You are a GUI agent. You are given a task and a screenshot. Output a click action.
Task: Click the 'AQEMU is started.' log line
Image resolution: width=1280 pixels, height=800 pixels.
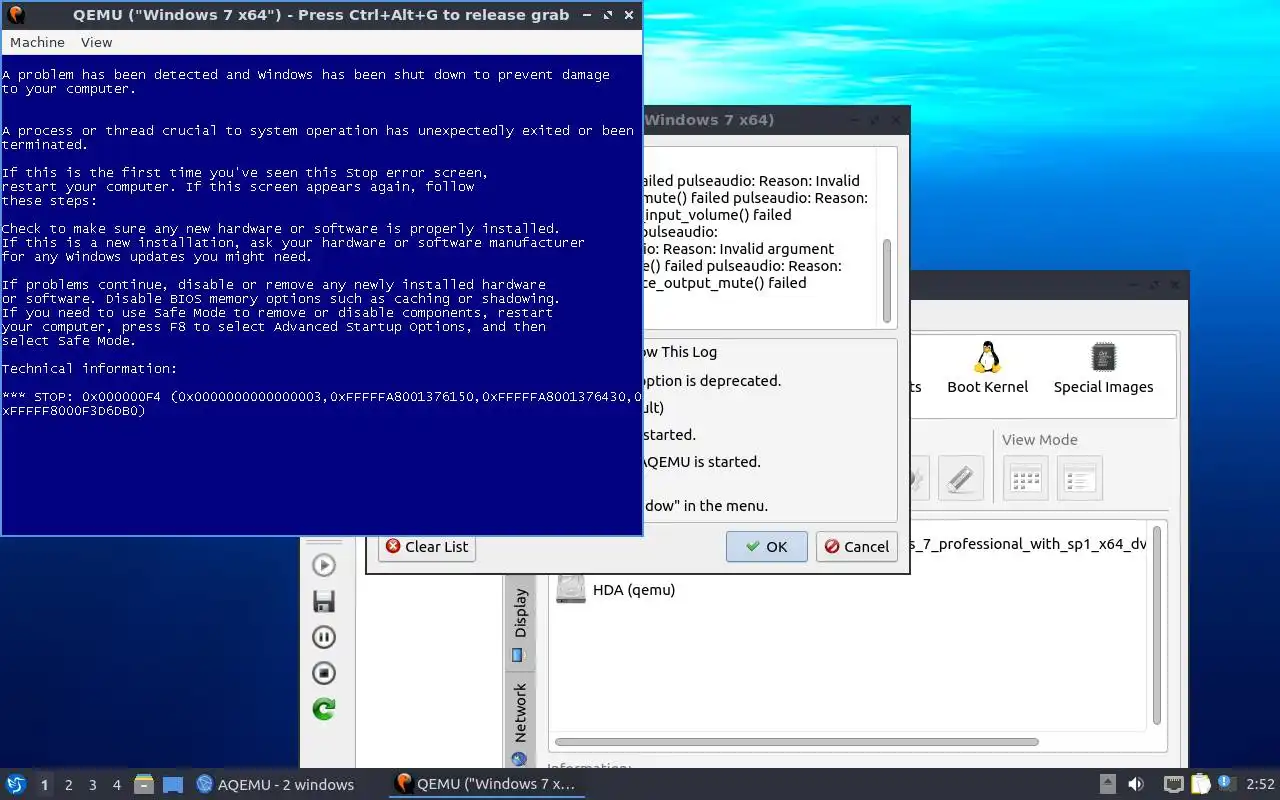[x=700, y=462]
